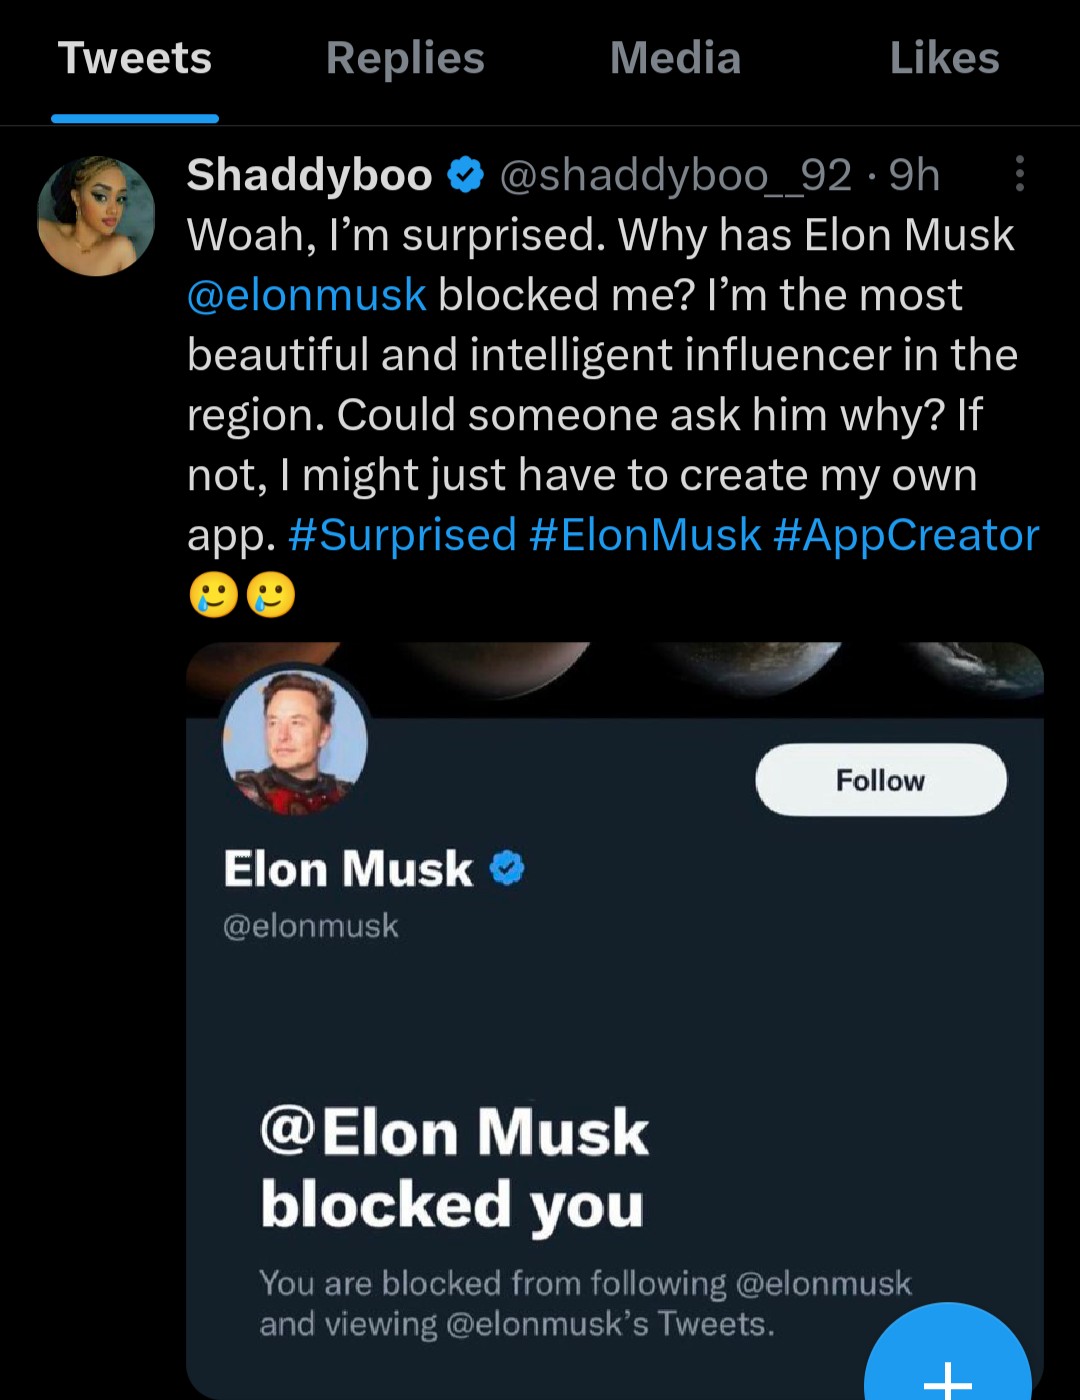Tap the crying-smile emojis in the tweet

[242, 596]
